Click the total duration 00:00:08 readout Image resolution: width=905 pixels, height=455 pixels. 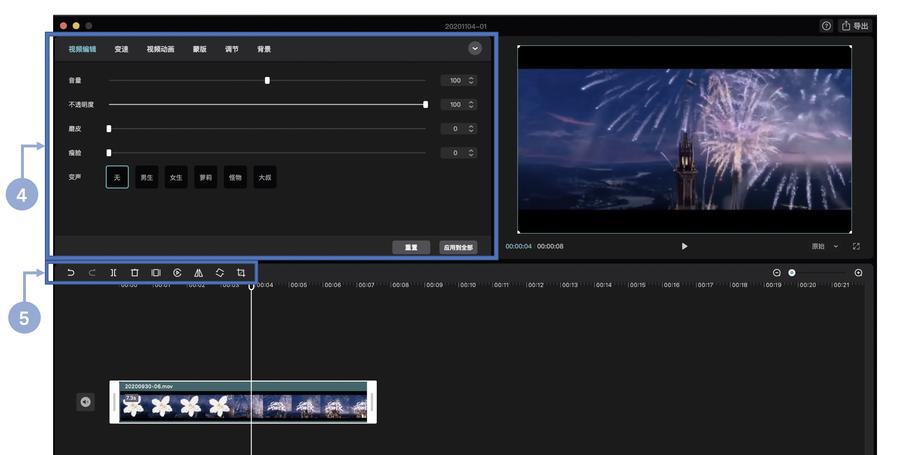tap(550, 246)
